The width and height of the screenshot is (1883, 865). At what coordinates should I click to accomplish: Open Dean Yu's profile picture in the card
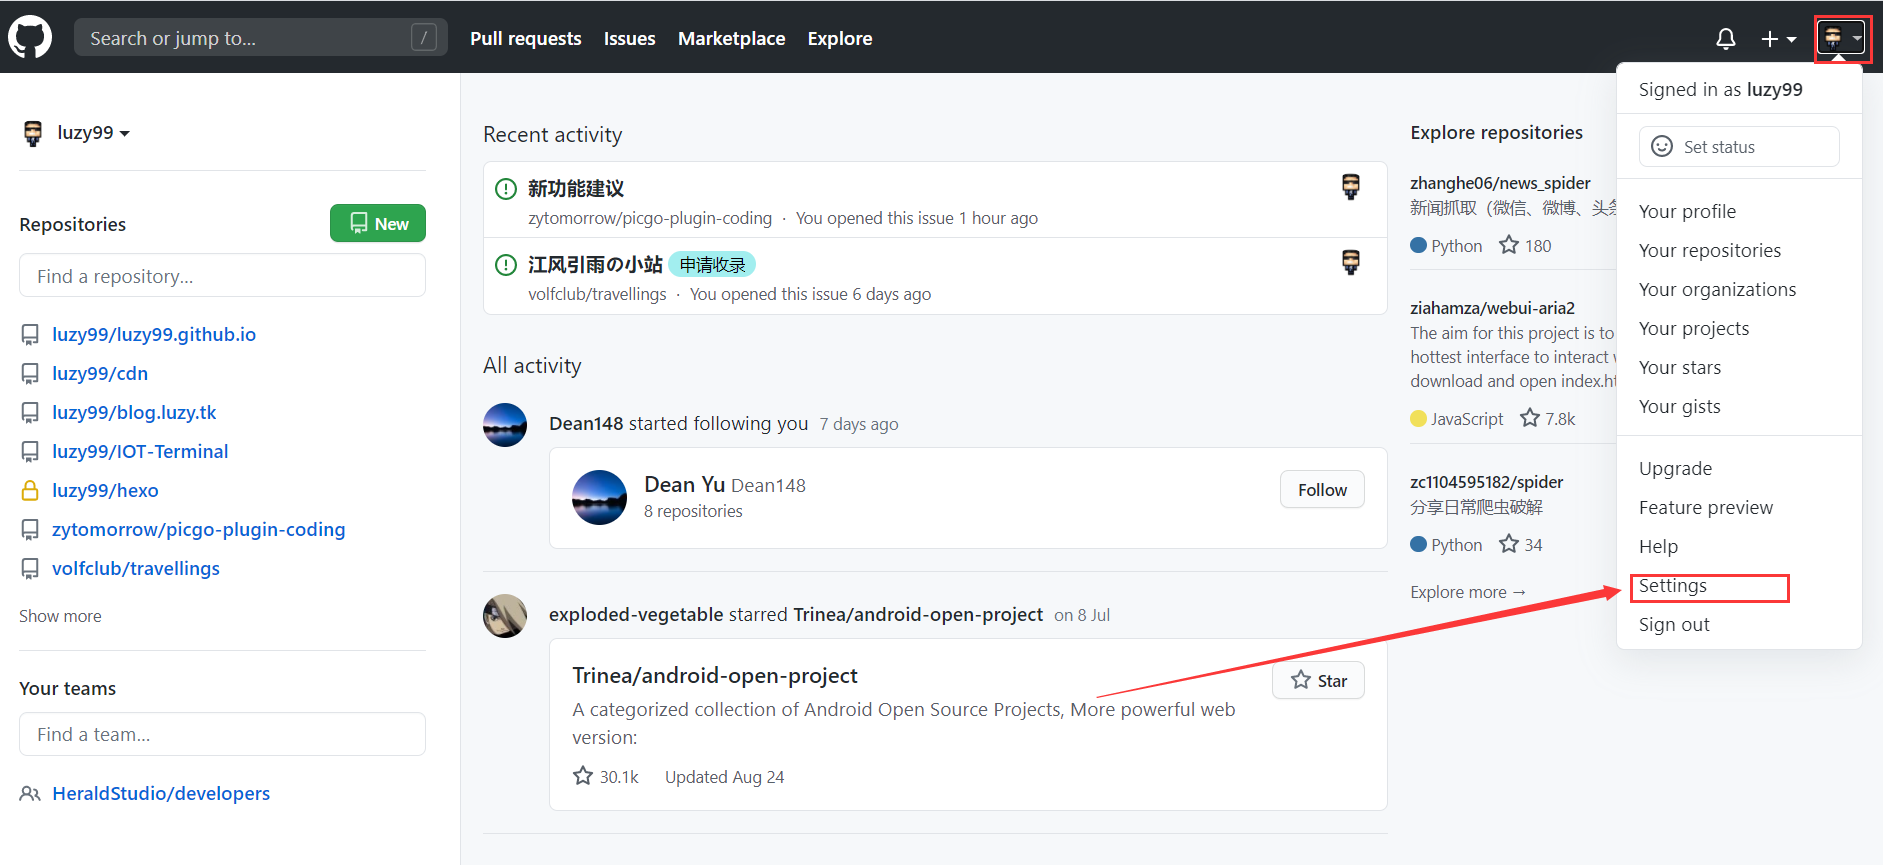tap(599, 497)
